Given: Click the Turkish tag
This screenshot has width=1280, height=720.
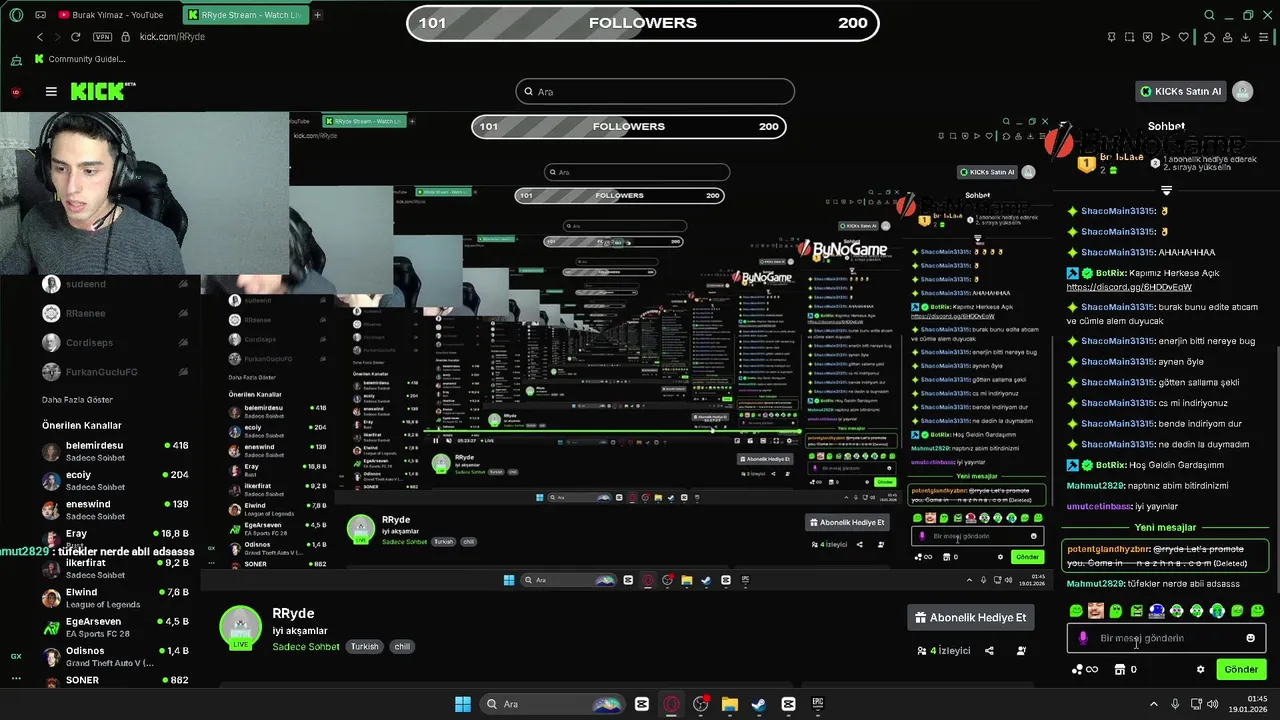Looking at the screenshot, I should tap(365, 646).
